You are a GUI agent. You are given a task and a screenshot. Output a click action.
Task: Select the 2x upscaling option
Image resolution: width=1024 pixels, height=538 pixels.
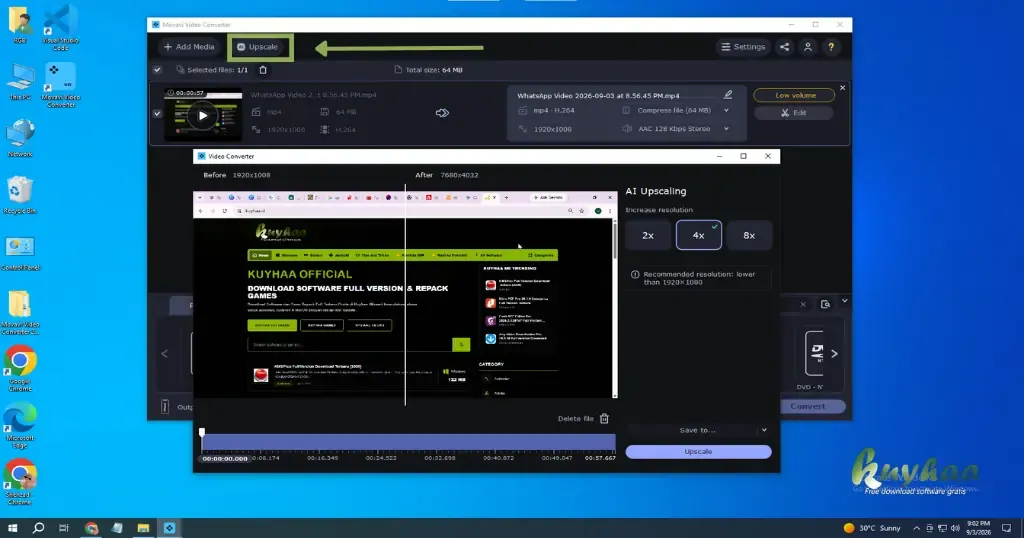[x=648, y=235]
